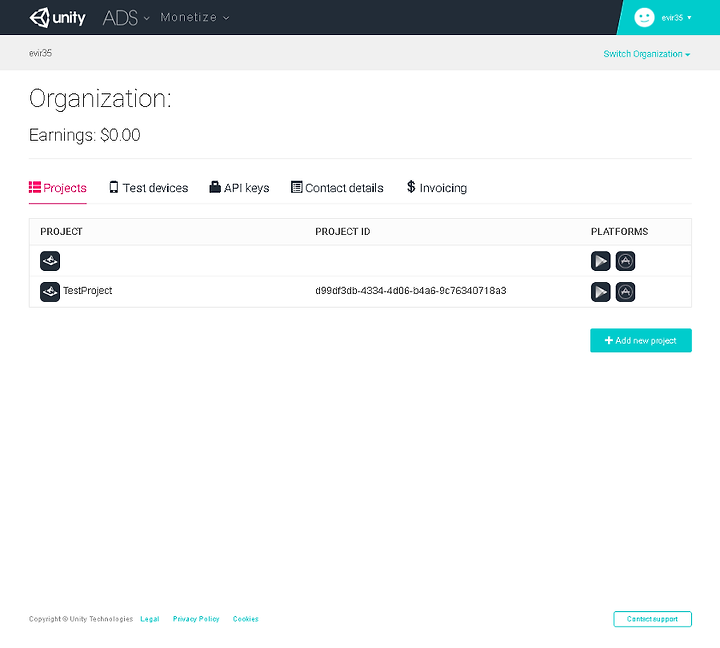Click the TestProject project icon
This screenshot has height=648, width=720.
coord(50,292)
